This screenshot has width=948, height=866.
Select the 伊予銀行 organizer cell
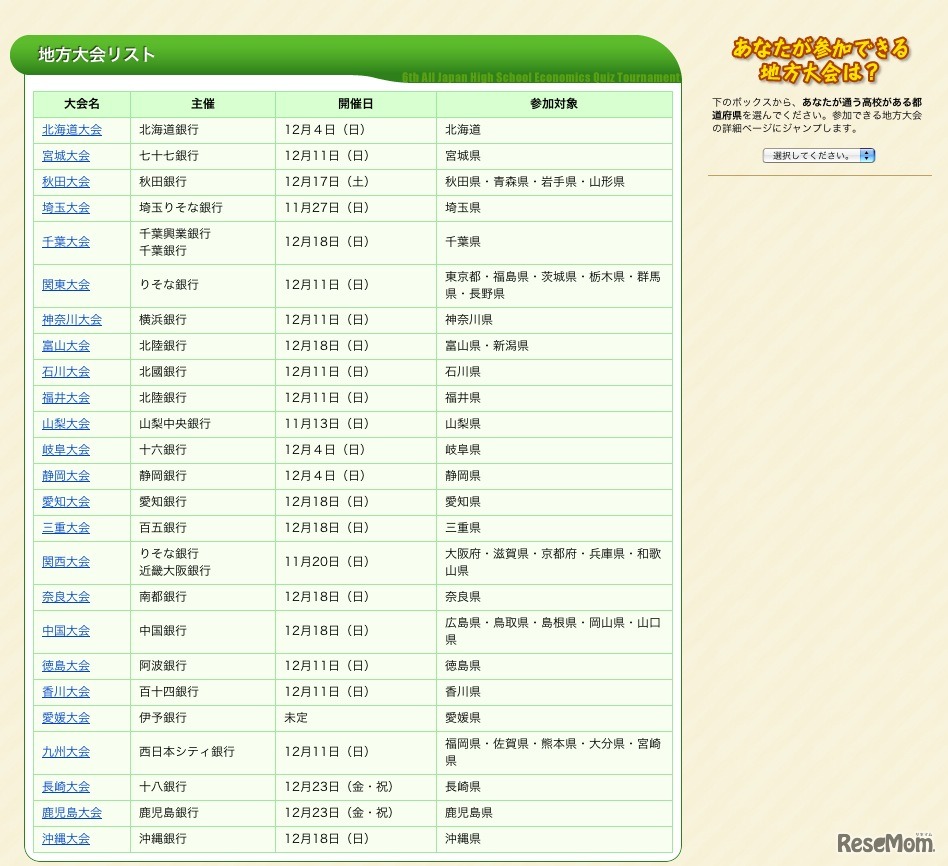[x=203, y=718]
